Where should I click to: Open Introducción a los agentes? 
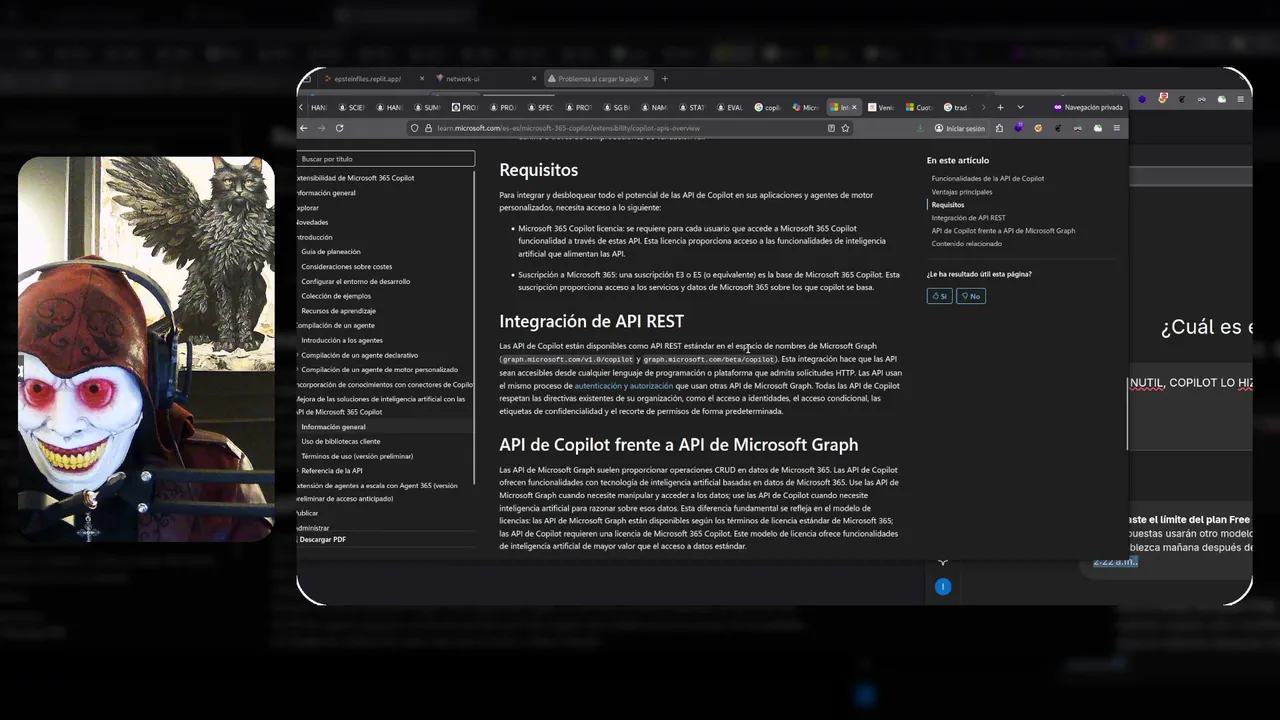point(342,340)
